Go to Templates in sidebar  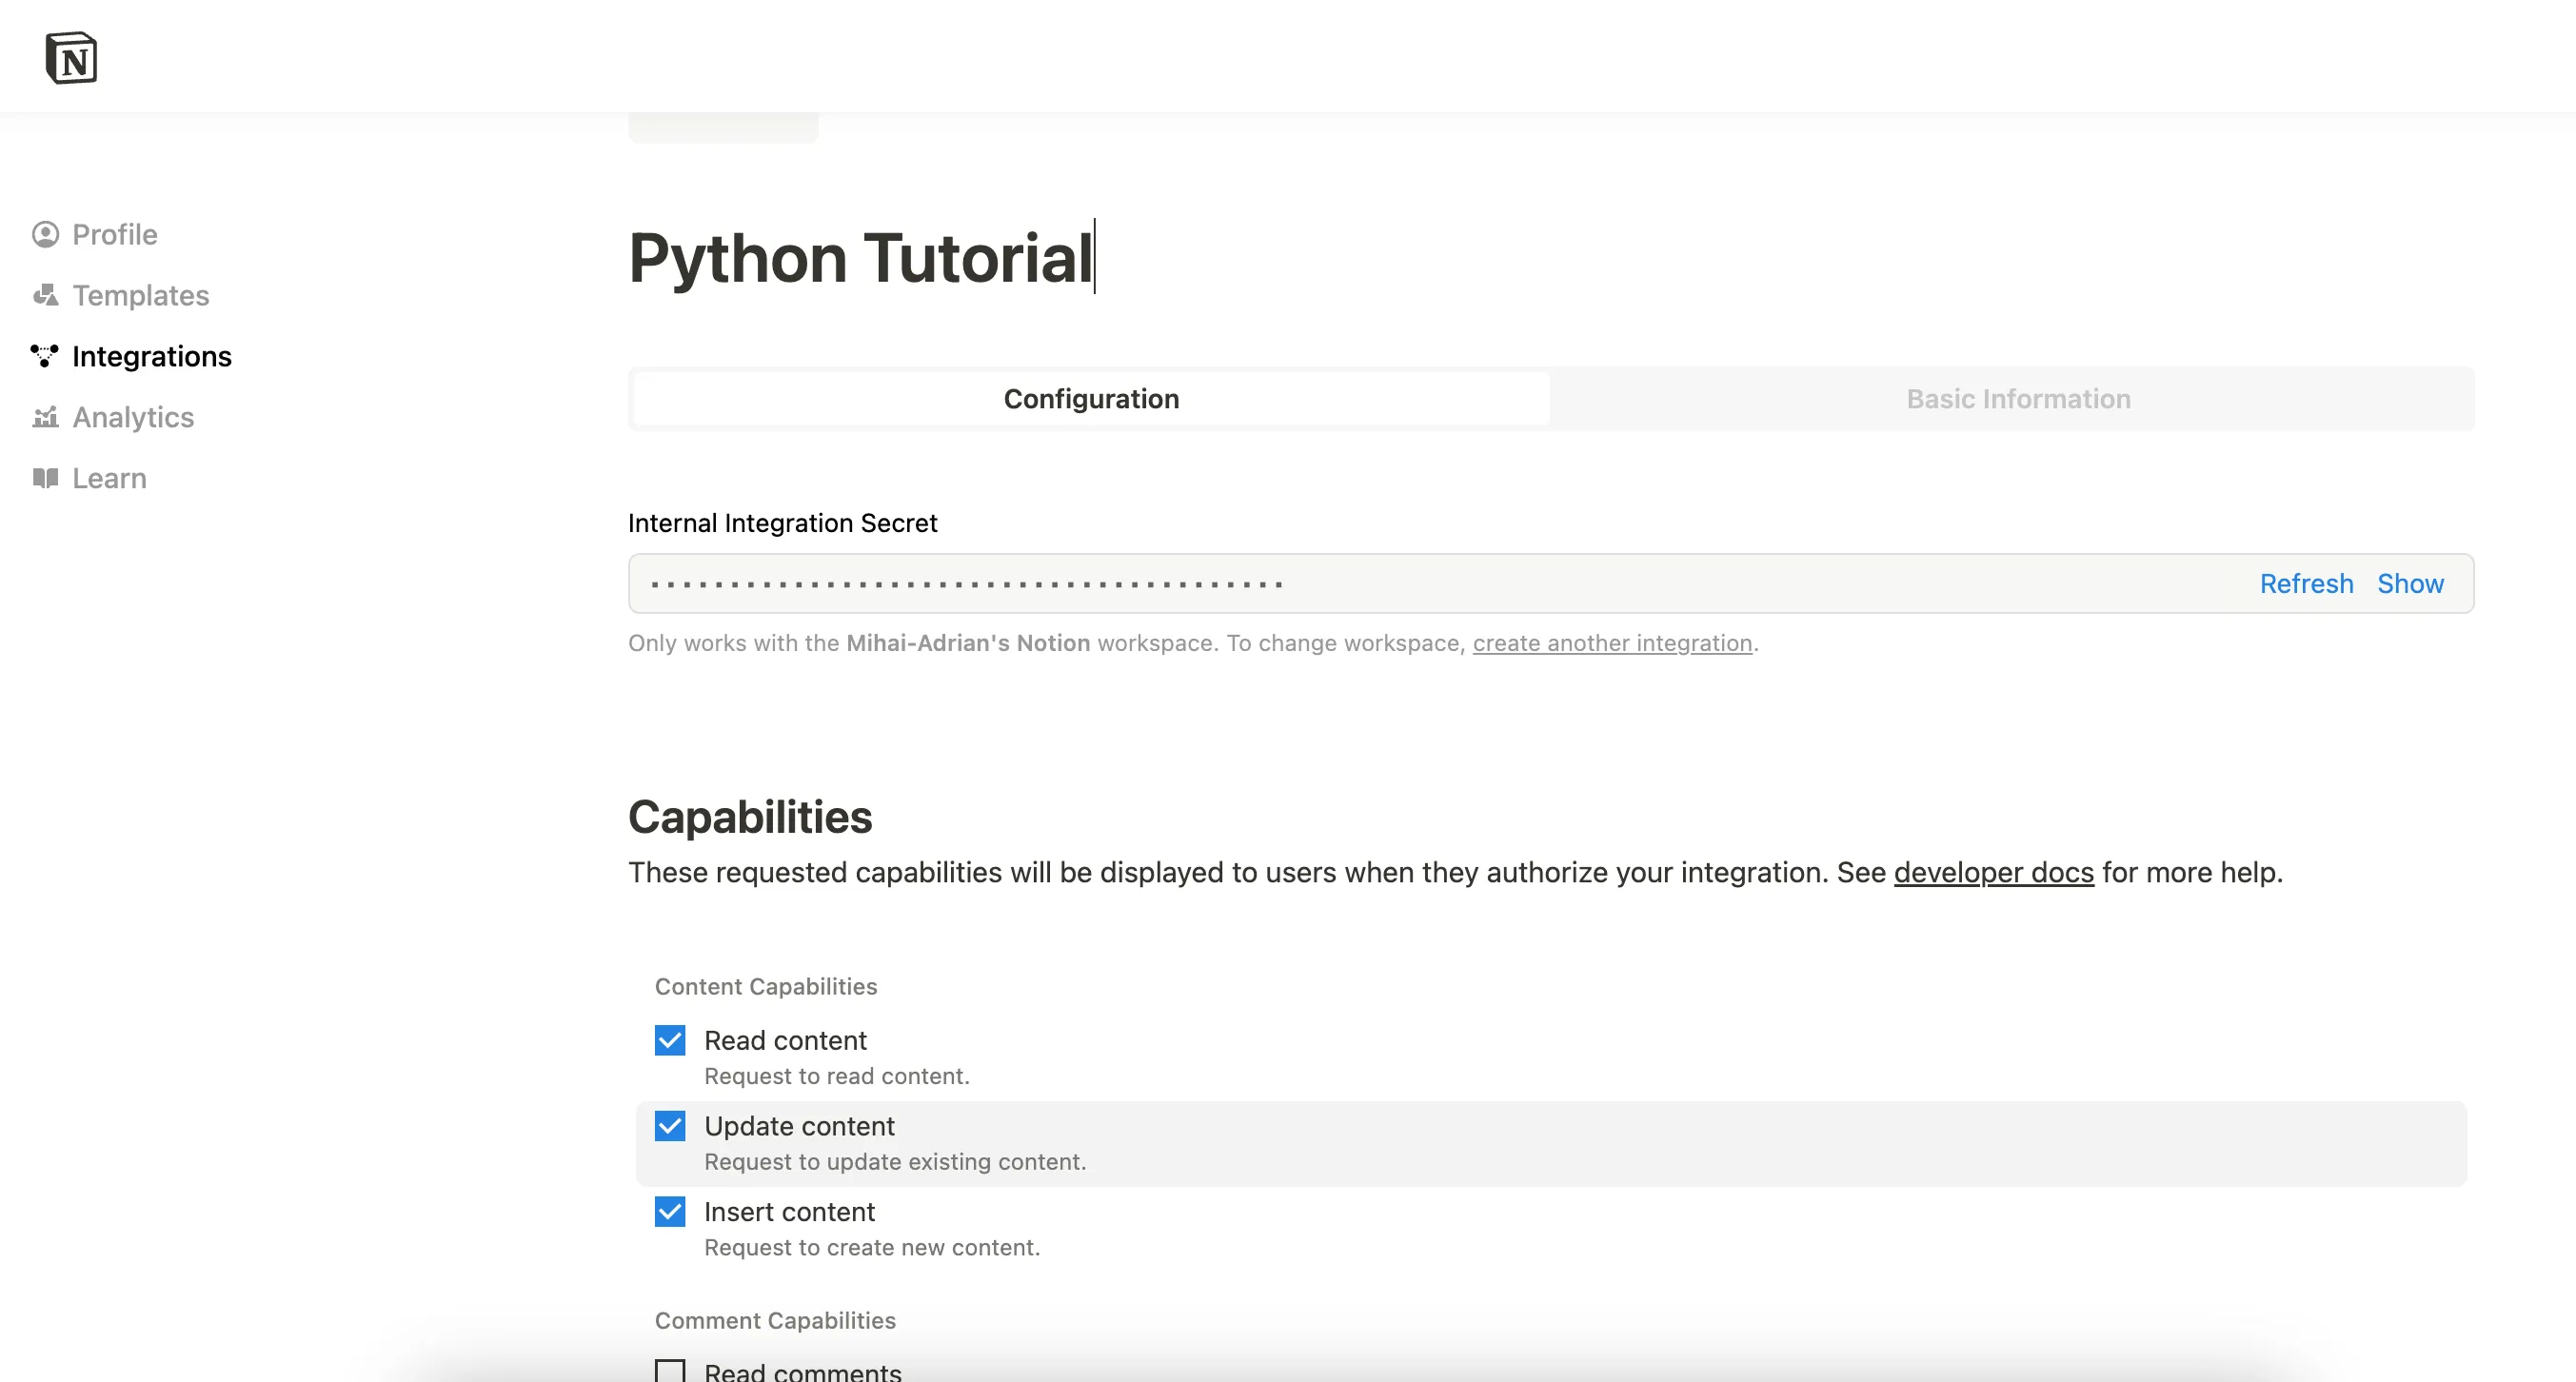(141, 295)
